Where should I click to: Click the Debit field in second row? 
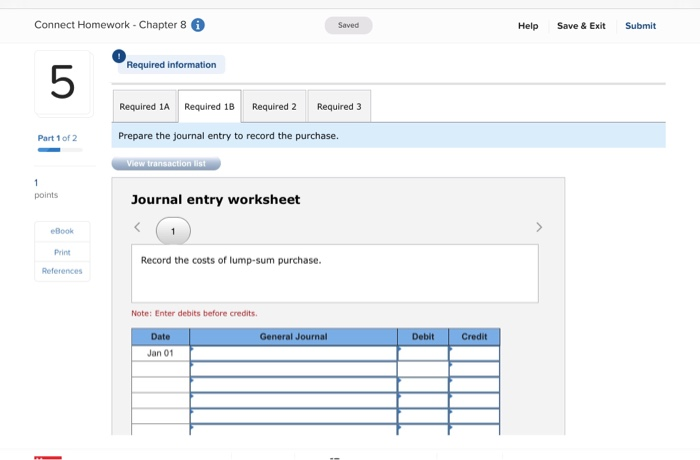(423, 369)
